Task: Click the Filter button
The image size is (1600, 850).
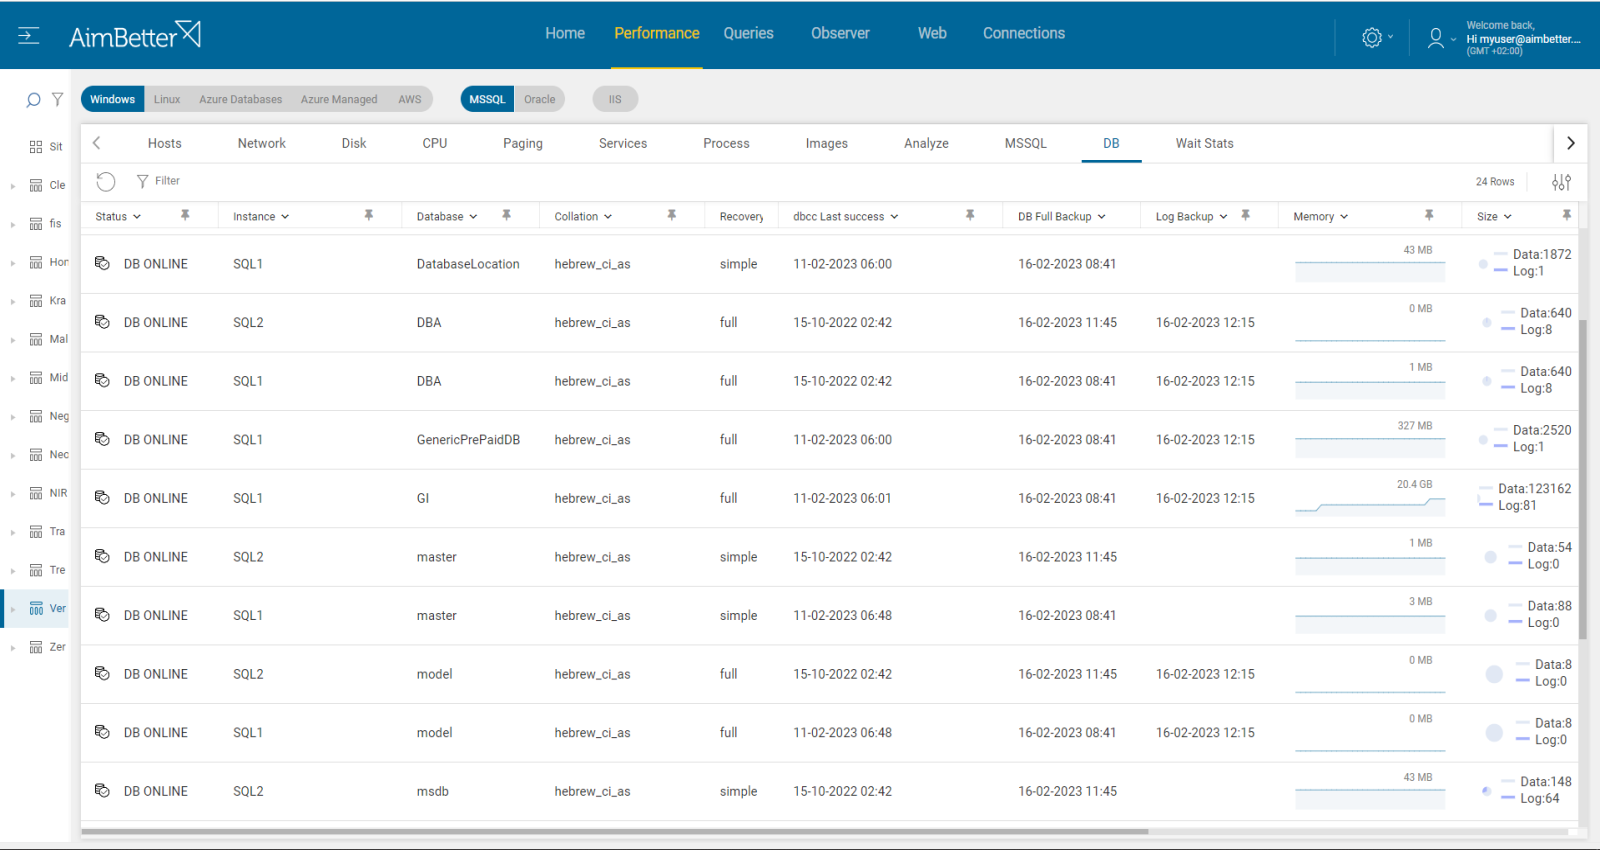Action: click(159, 181)
